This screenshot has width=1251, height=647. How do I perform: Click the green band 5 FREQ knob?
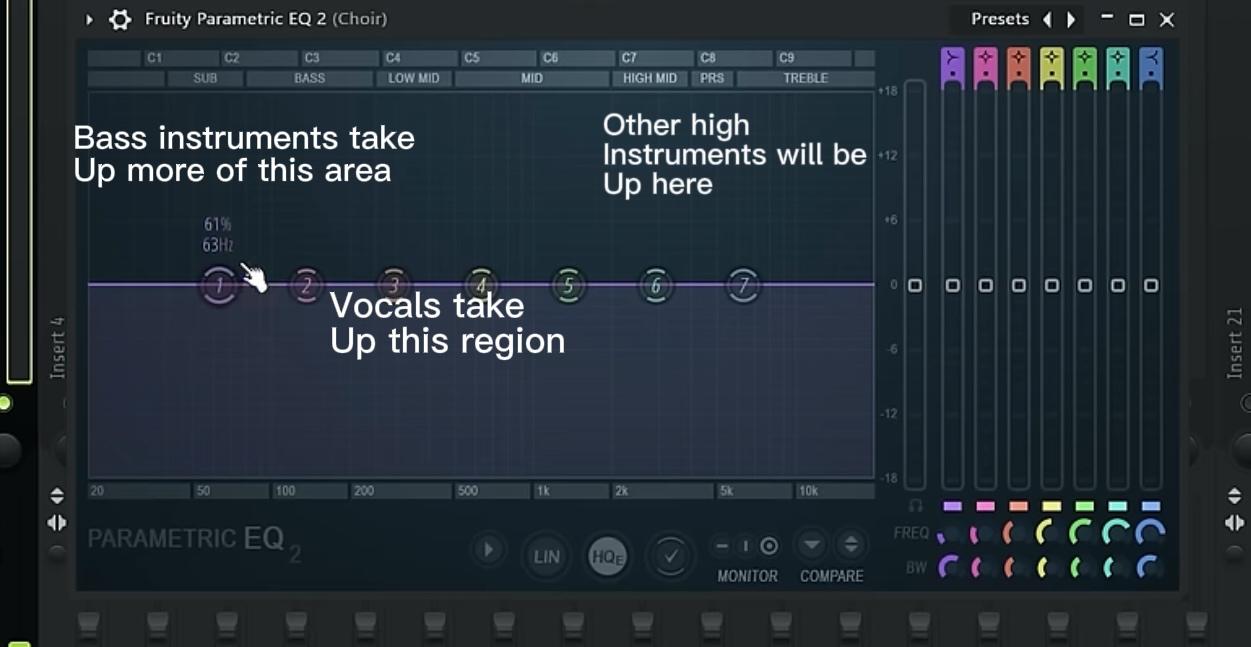pyautogui.click(x=1085, y=534)
